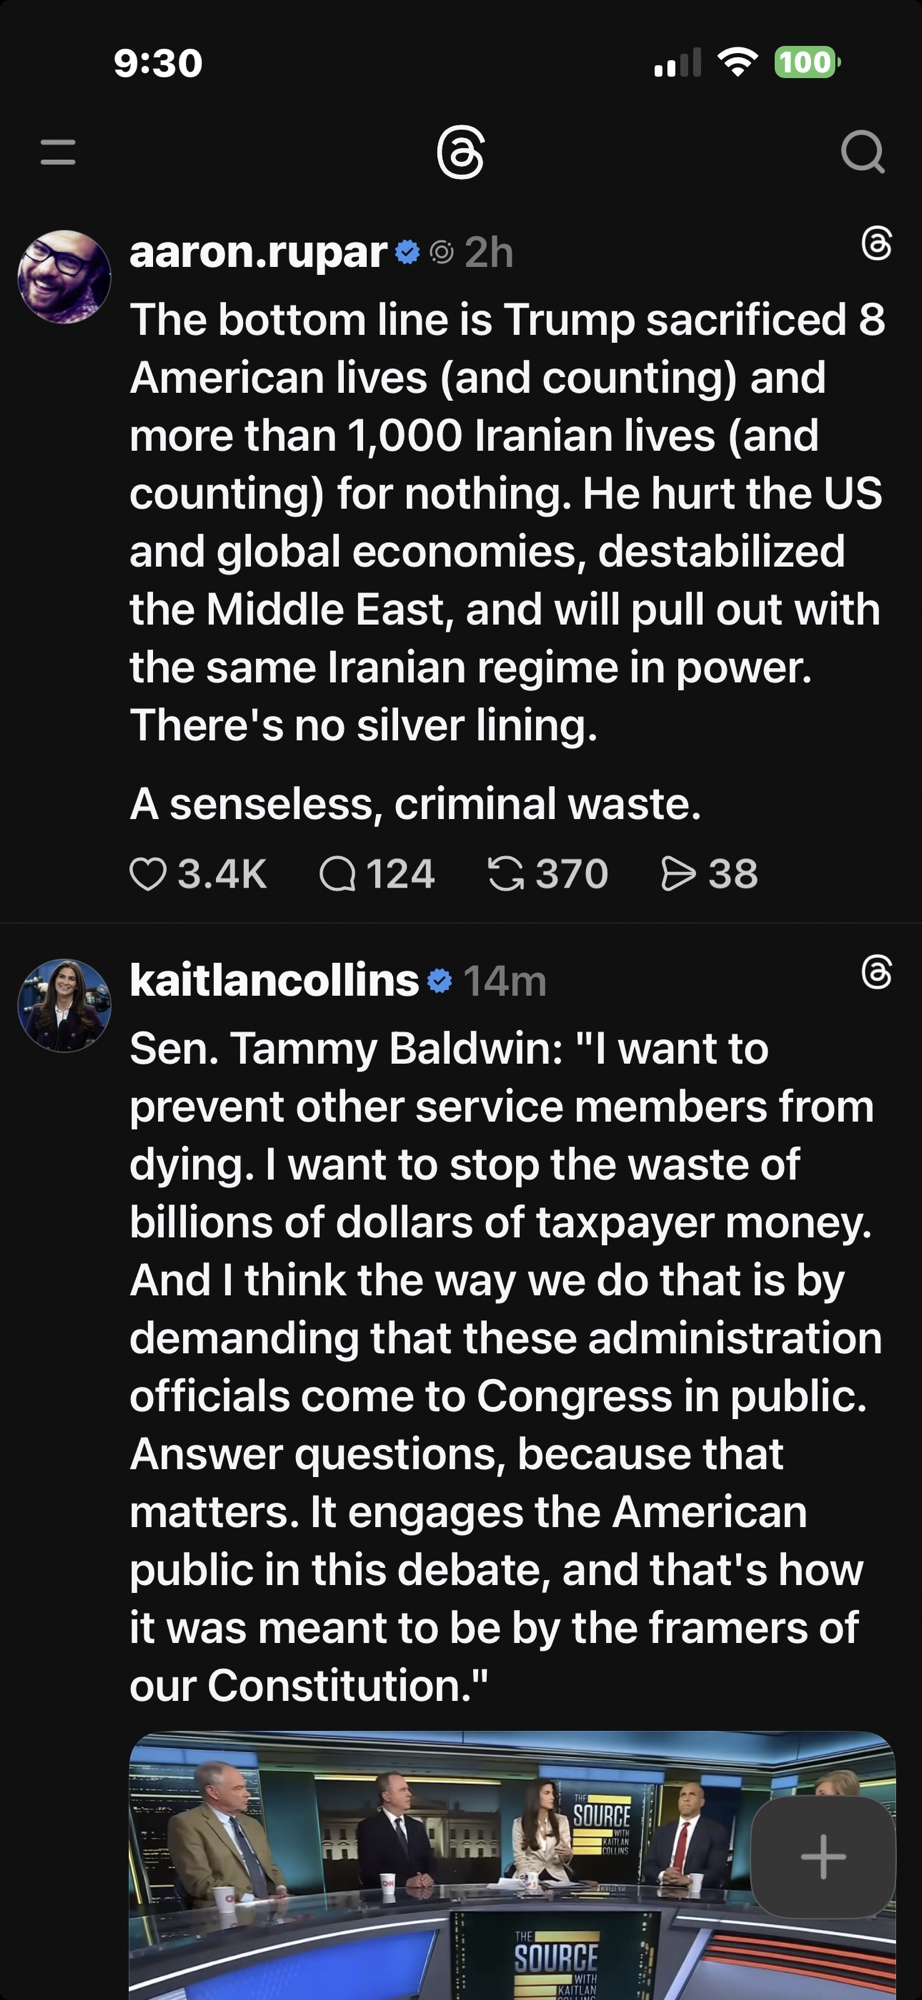Open the search magnifier icon
Screen dimensions: 922x2000
click(x=862, y=153)
